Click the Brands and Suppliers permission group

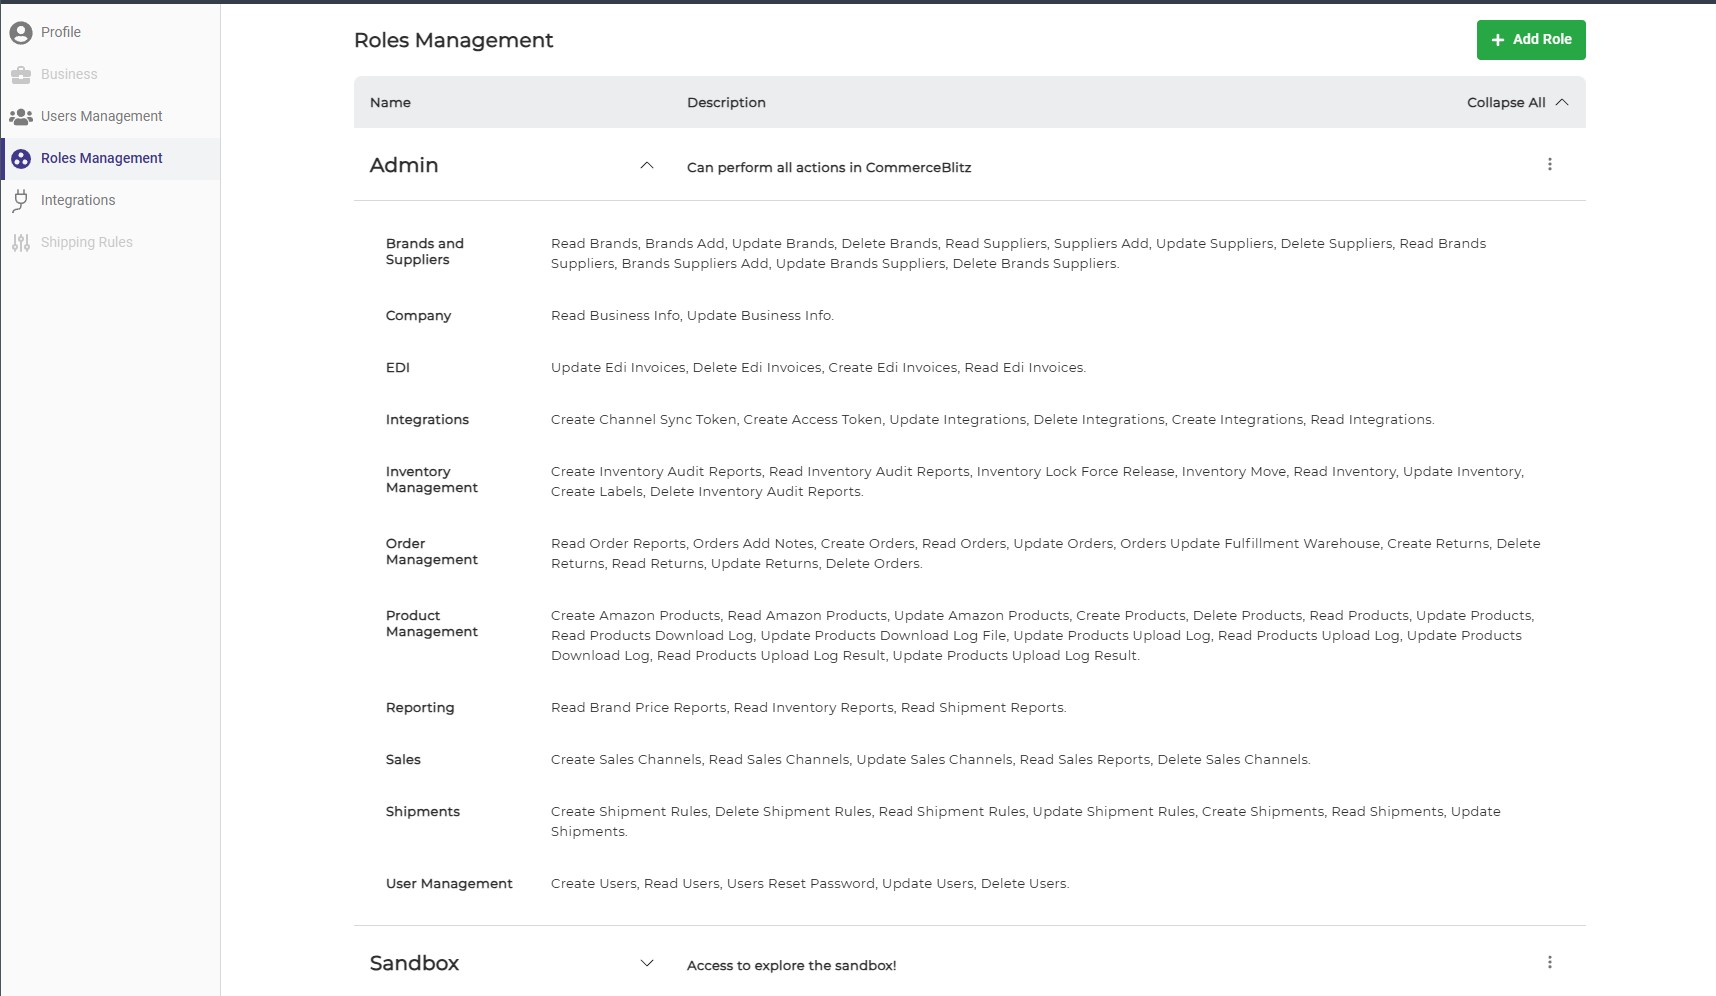pos(425,252)
